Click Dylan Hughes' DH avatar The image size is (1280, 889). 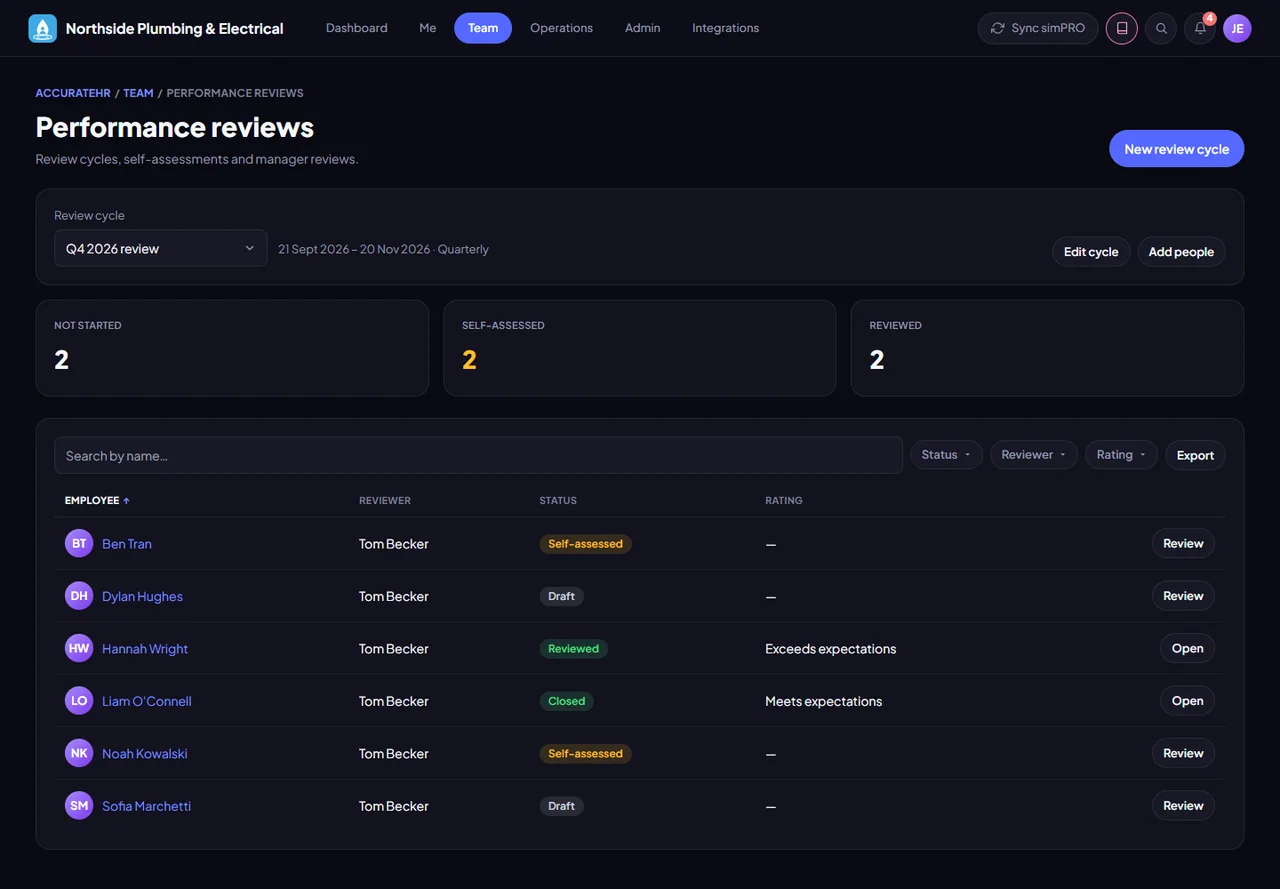[79, 596]
